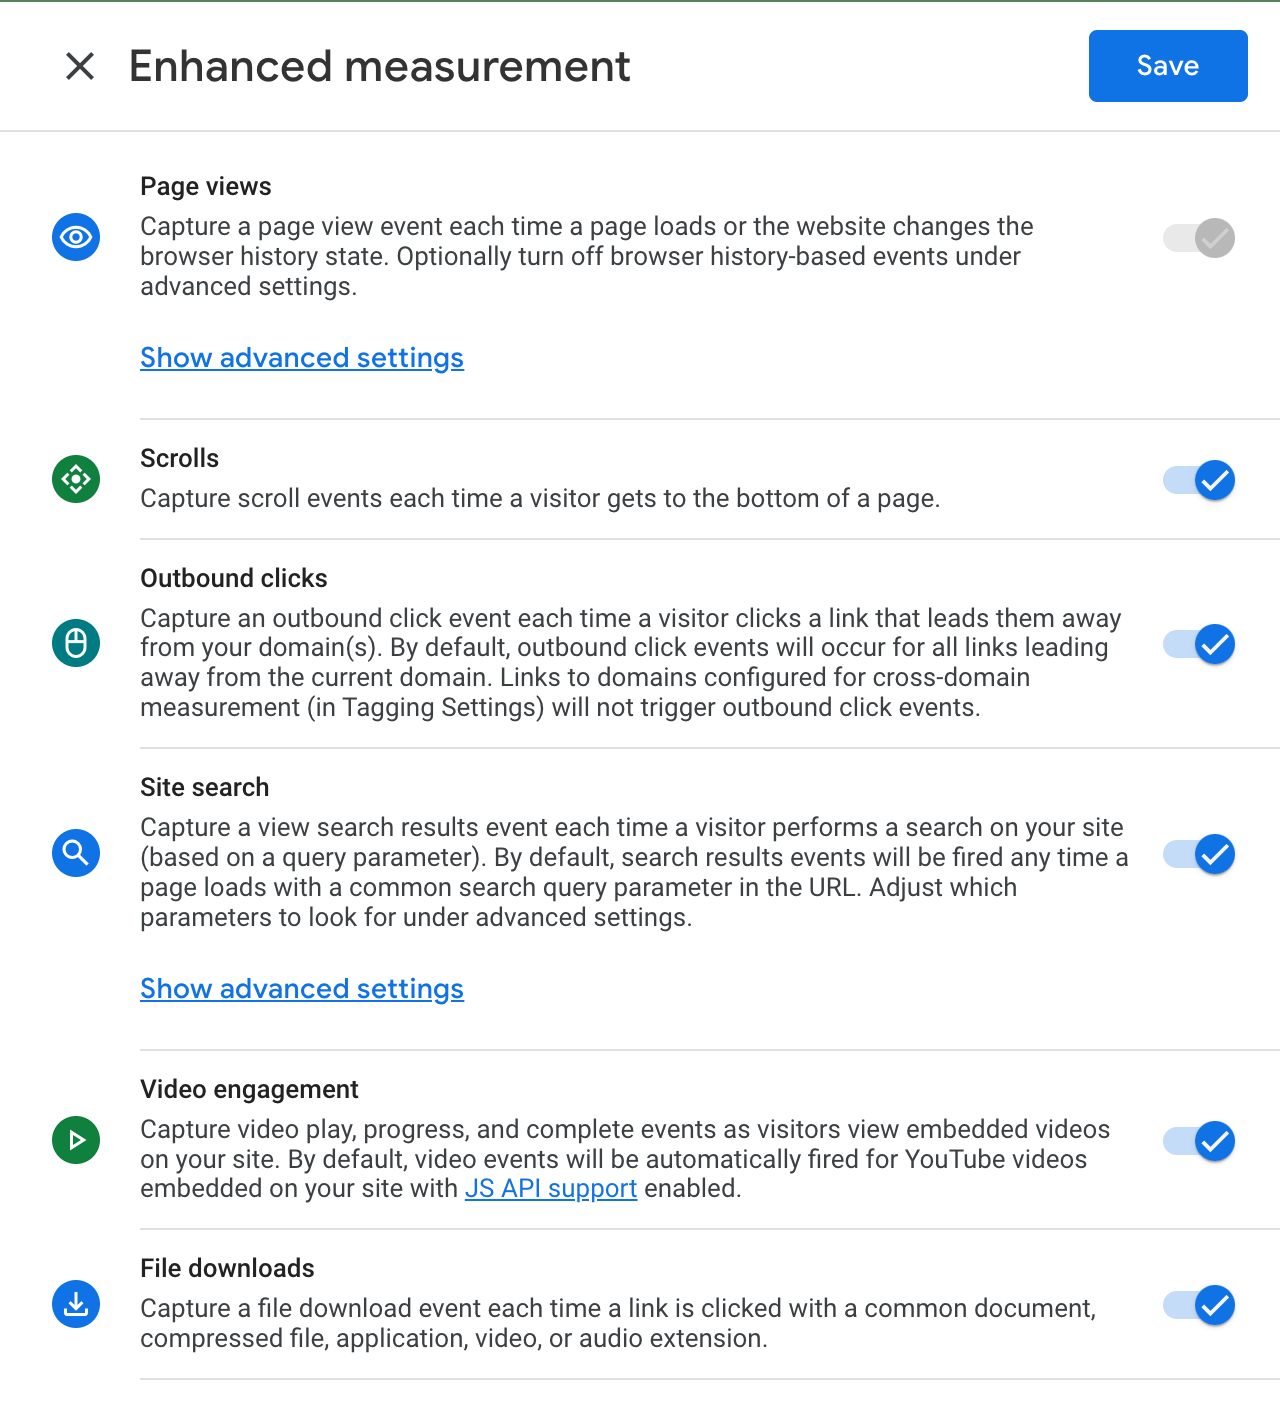Click the greyed Page views toggle
Screen dimensions: 1280x1412
click(1199, 238)
